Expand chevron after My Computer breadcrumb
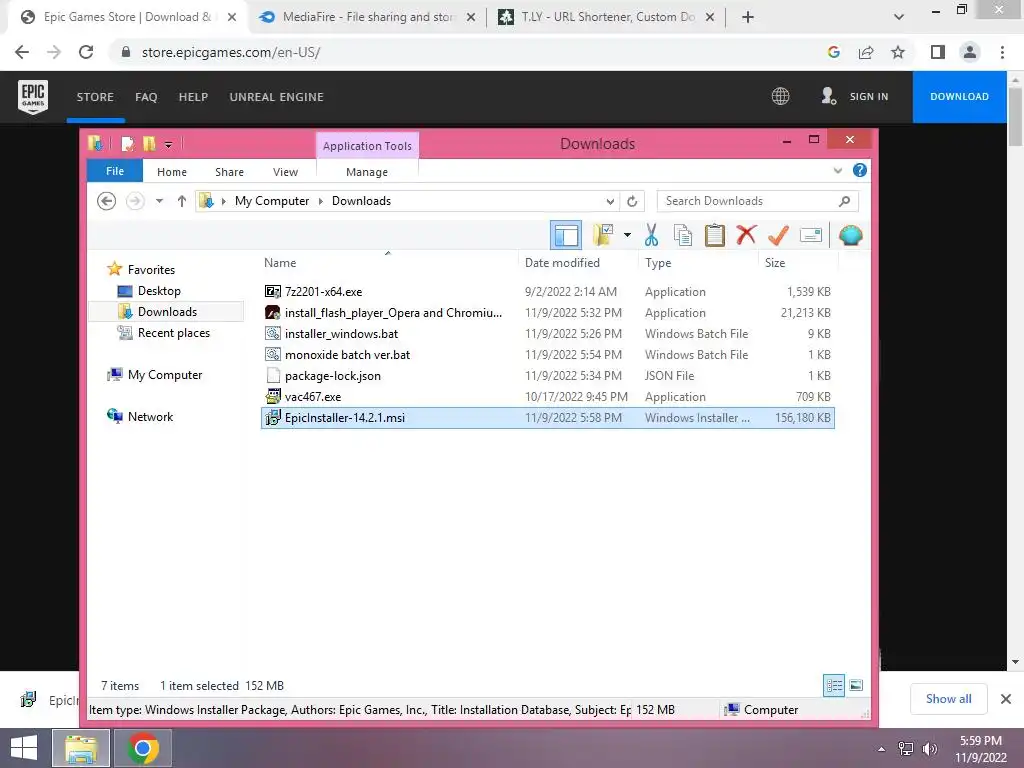Viewport: 1024px width, 768px height. click(321, 201)
